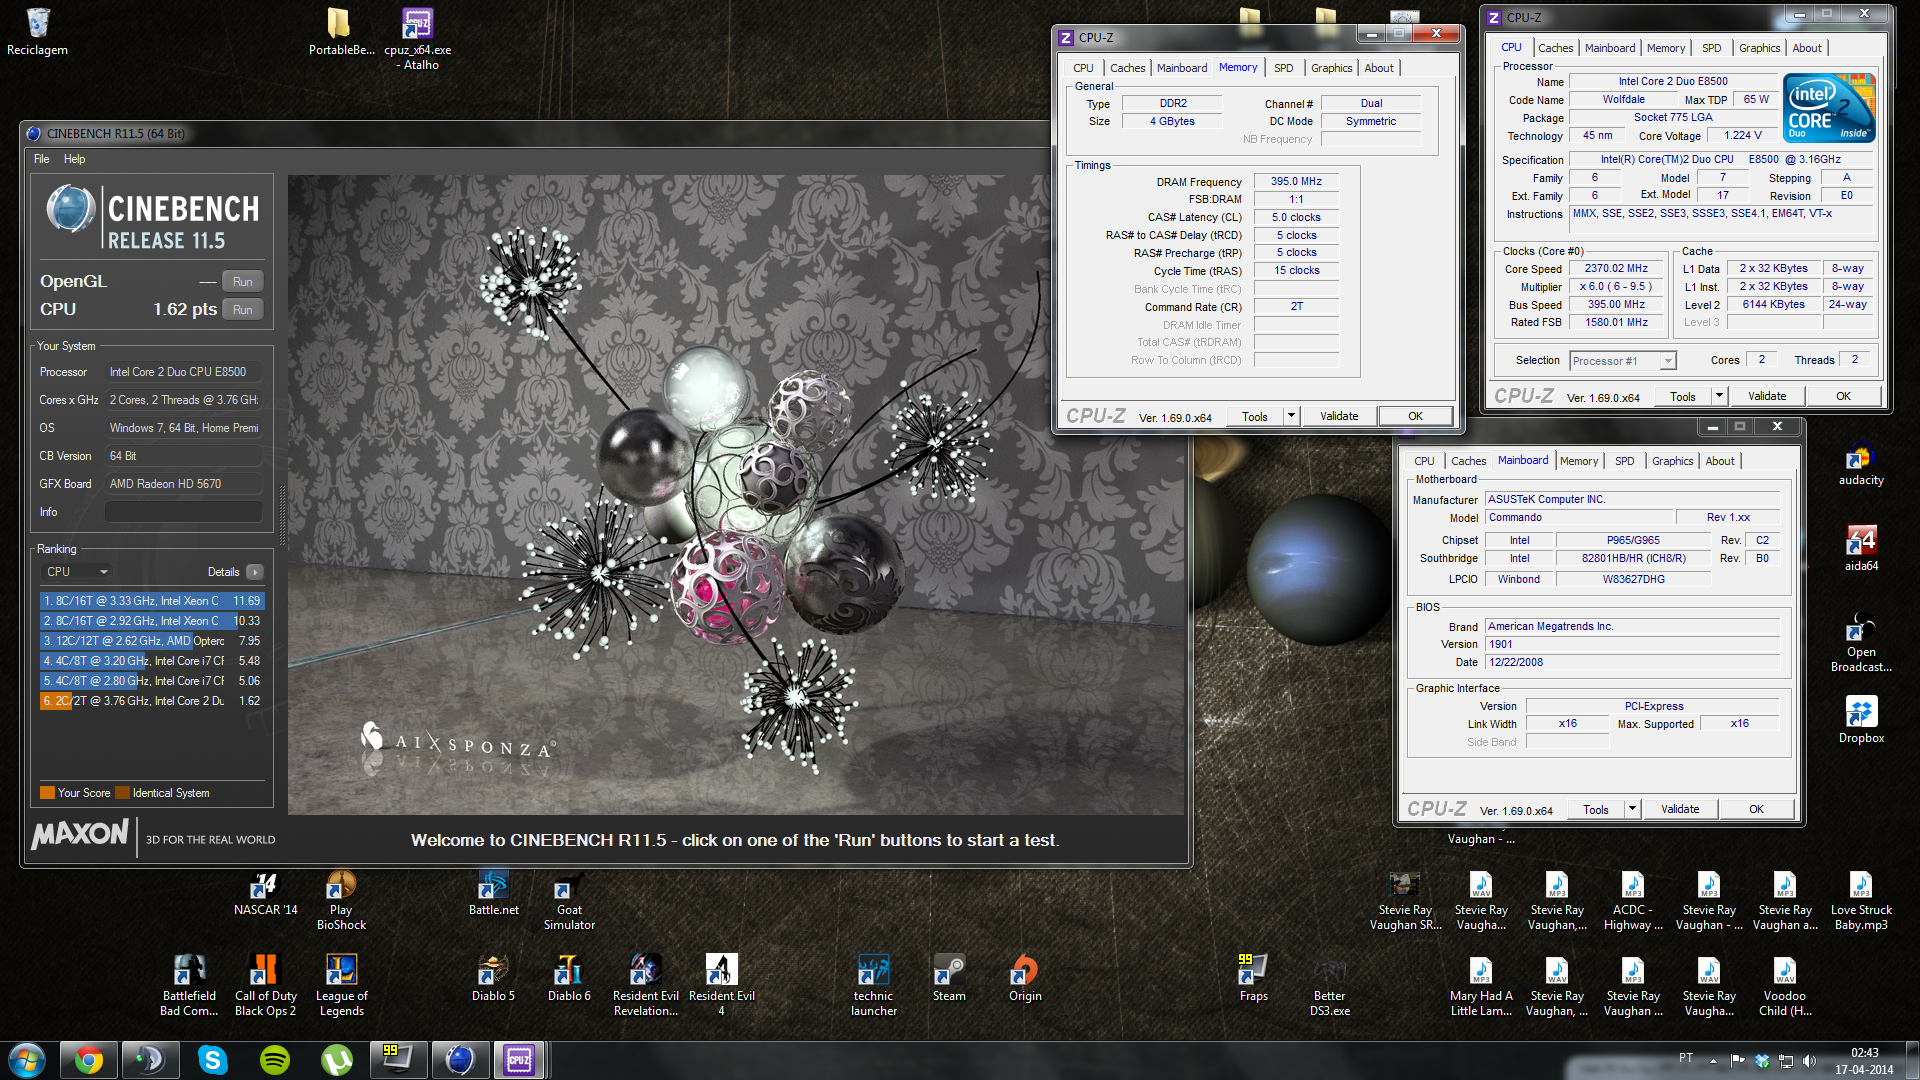1920x1080 pixels.
Task: Select ranking row 8C/16T @ 3.33 GHz
Action: point(152,601)
